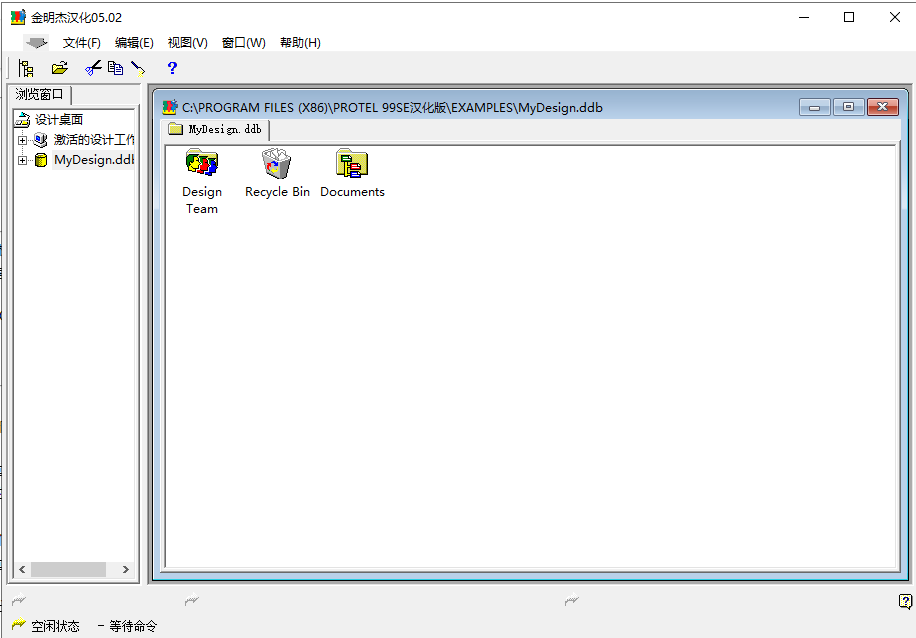Open the Documents folder icon
Viewport: 916px width, 638px height.
[x=352, y=163]
